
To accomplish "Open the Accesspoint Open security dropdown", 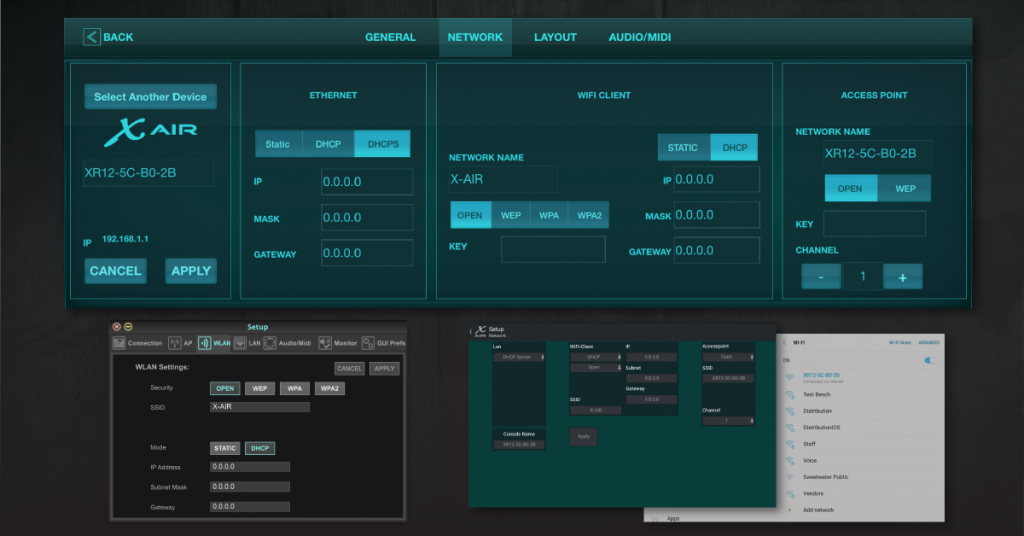I will [727, 356].
